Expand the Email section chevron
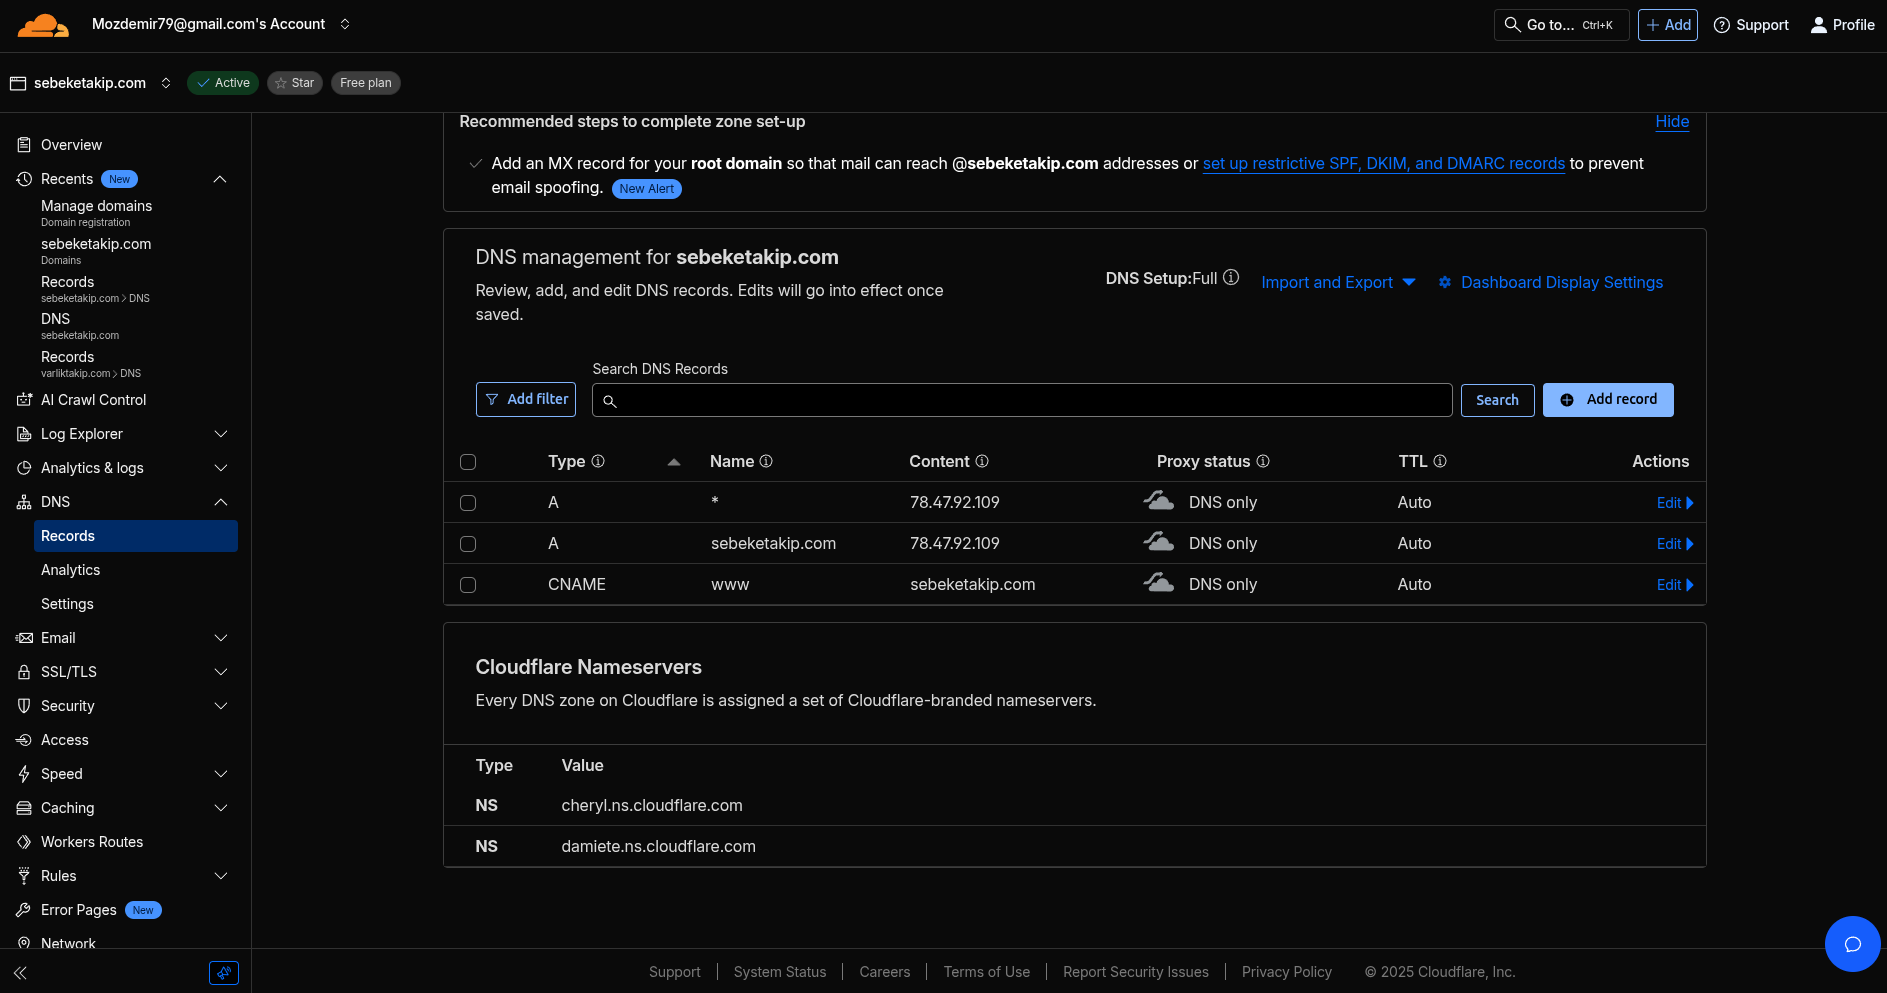The height and width of the screenshot is (993, 1887). tap(221, 638)
